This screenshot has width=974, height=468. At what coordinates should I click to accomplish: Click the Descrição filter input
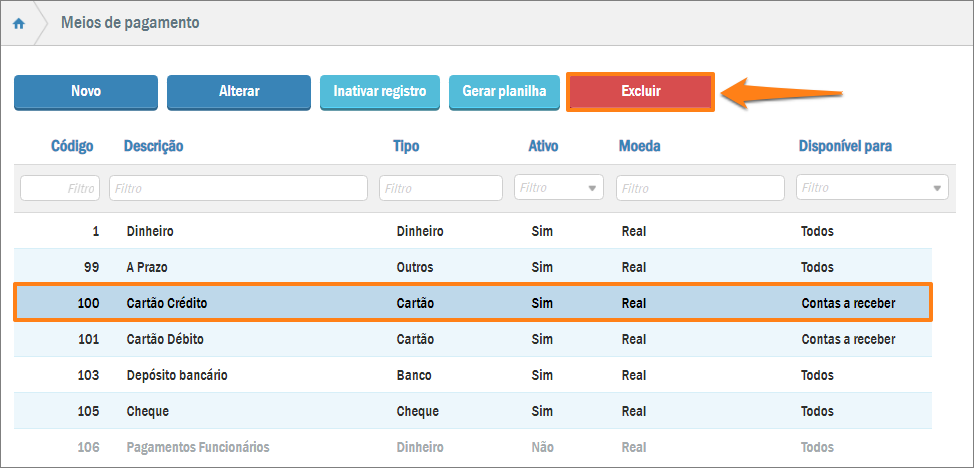click(x=238, y=188)
